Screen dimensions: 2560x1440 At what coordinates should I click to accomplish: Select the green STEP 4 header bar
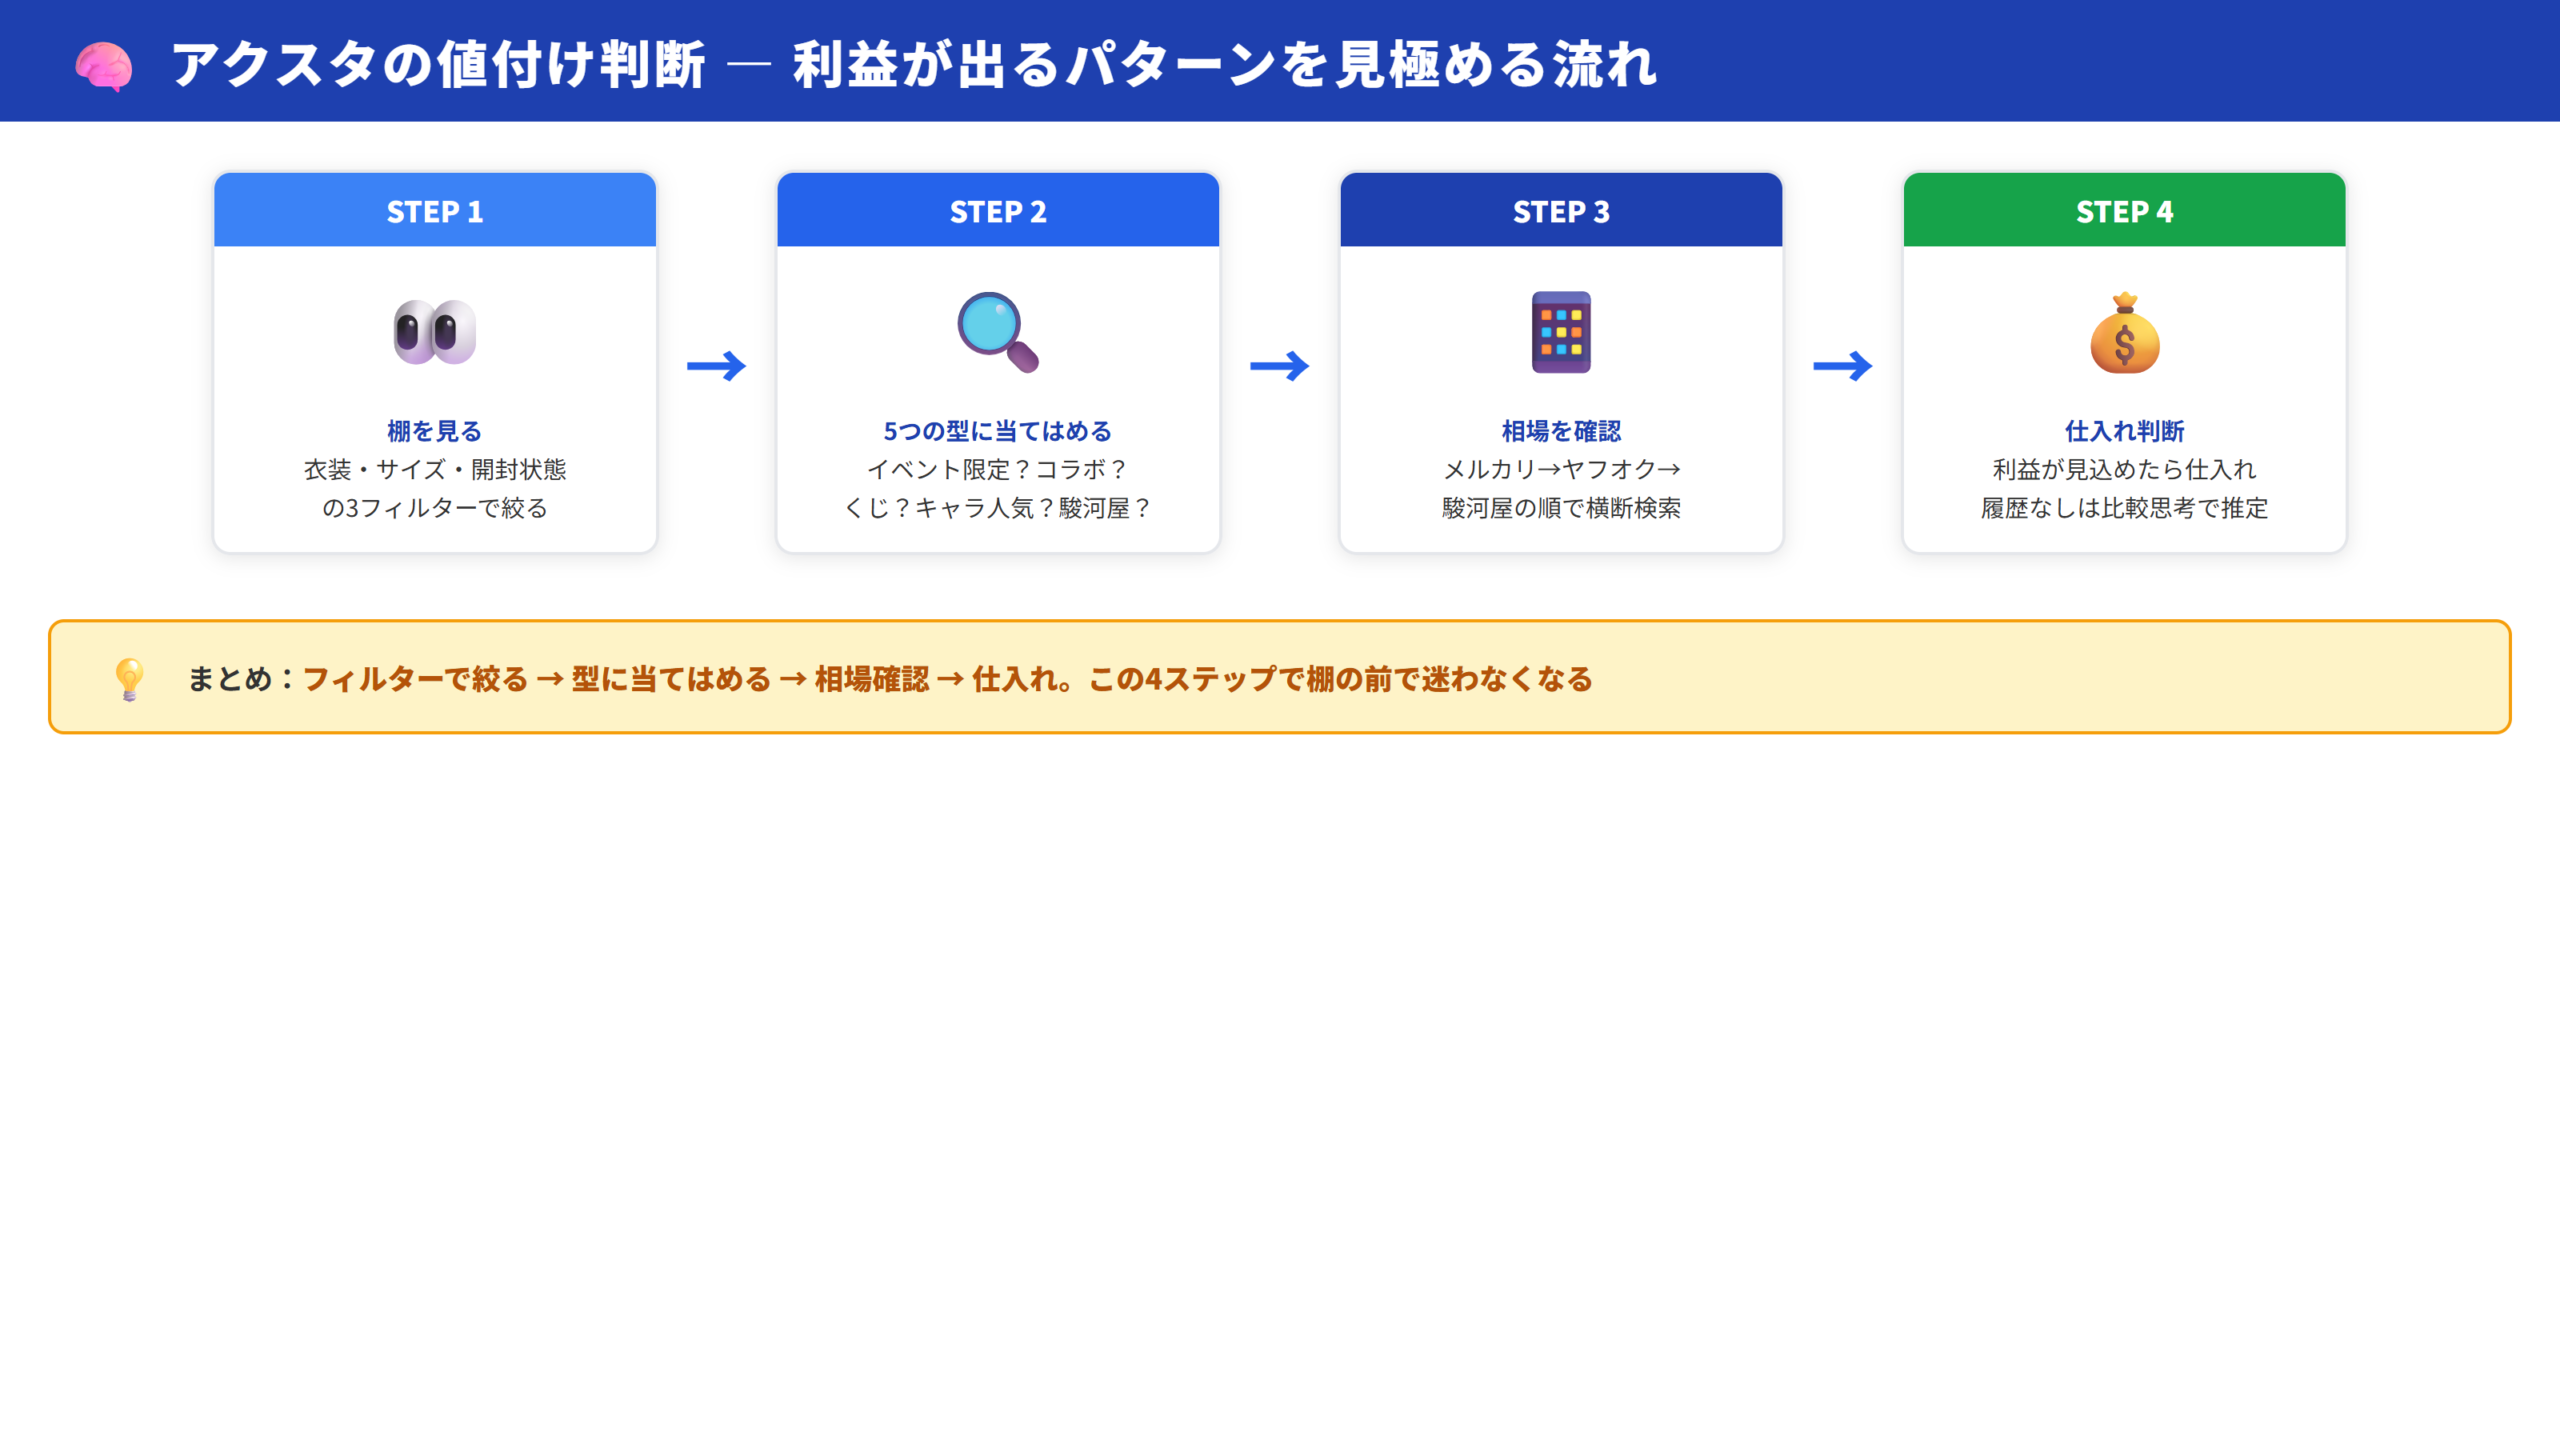[2124, 211]
